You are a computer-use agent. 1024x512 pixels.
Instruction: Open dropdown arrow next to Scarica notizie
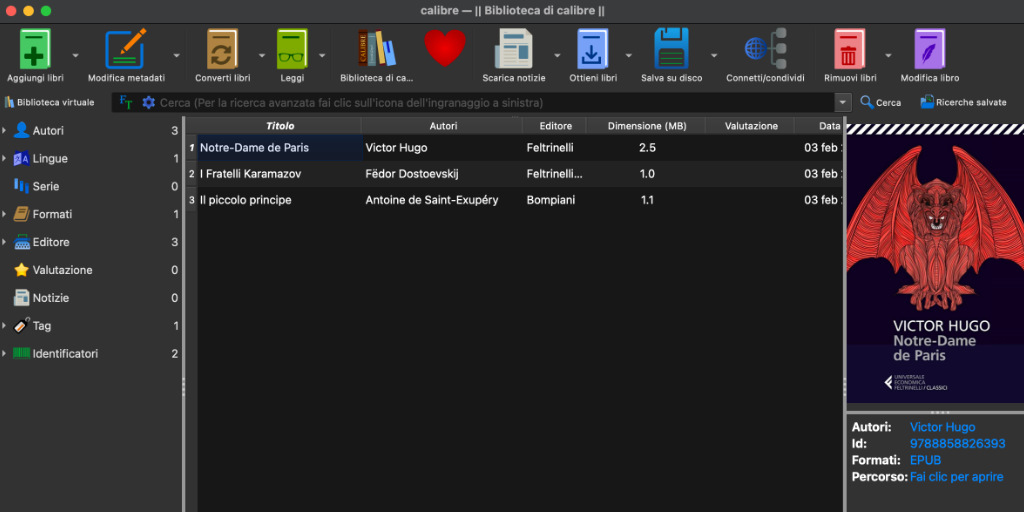click(x=557, y=56)
